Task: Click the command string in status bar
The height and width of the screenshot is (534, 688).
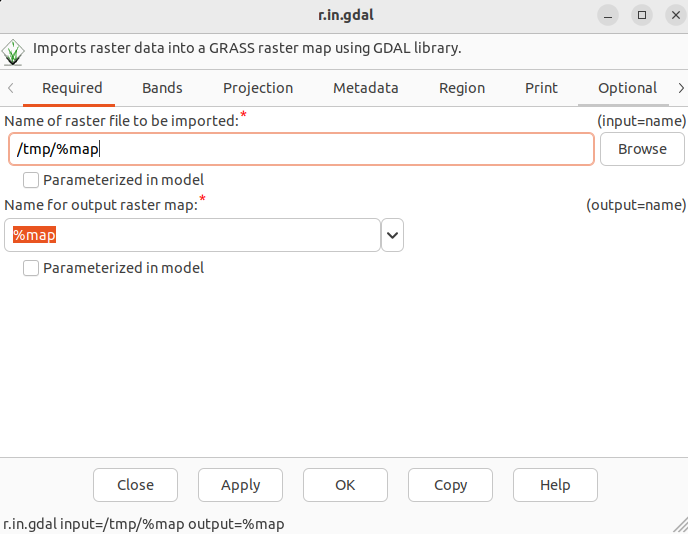Action: point(143,524)
